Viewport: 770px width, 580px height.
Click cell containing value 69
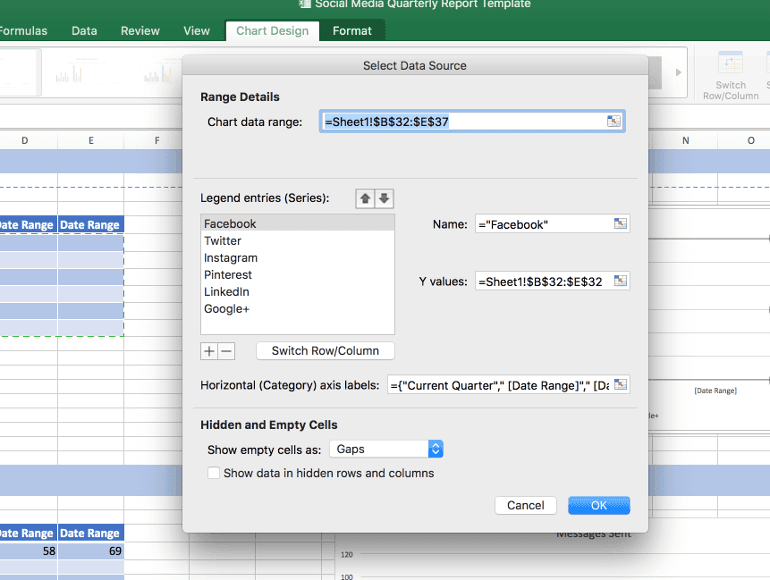pos(91,551)
